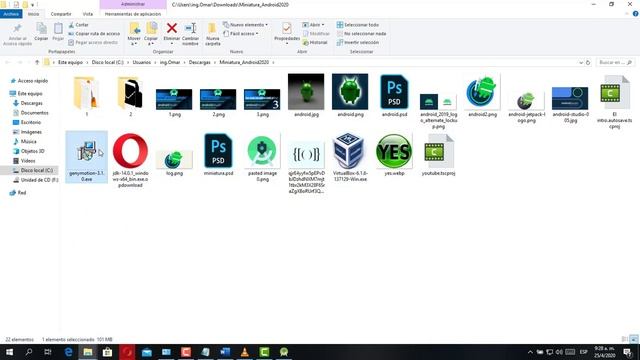Screen dimensions: 640x360
Task: Click Seleccionar todo
Action: pos(358,25)
